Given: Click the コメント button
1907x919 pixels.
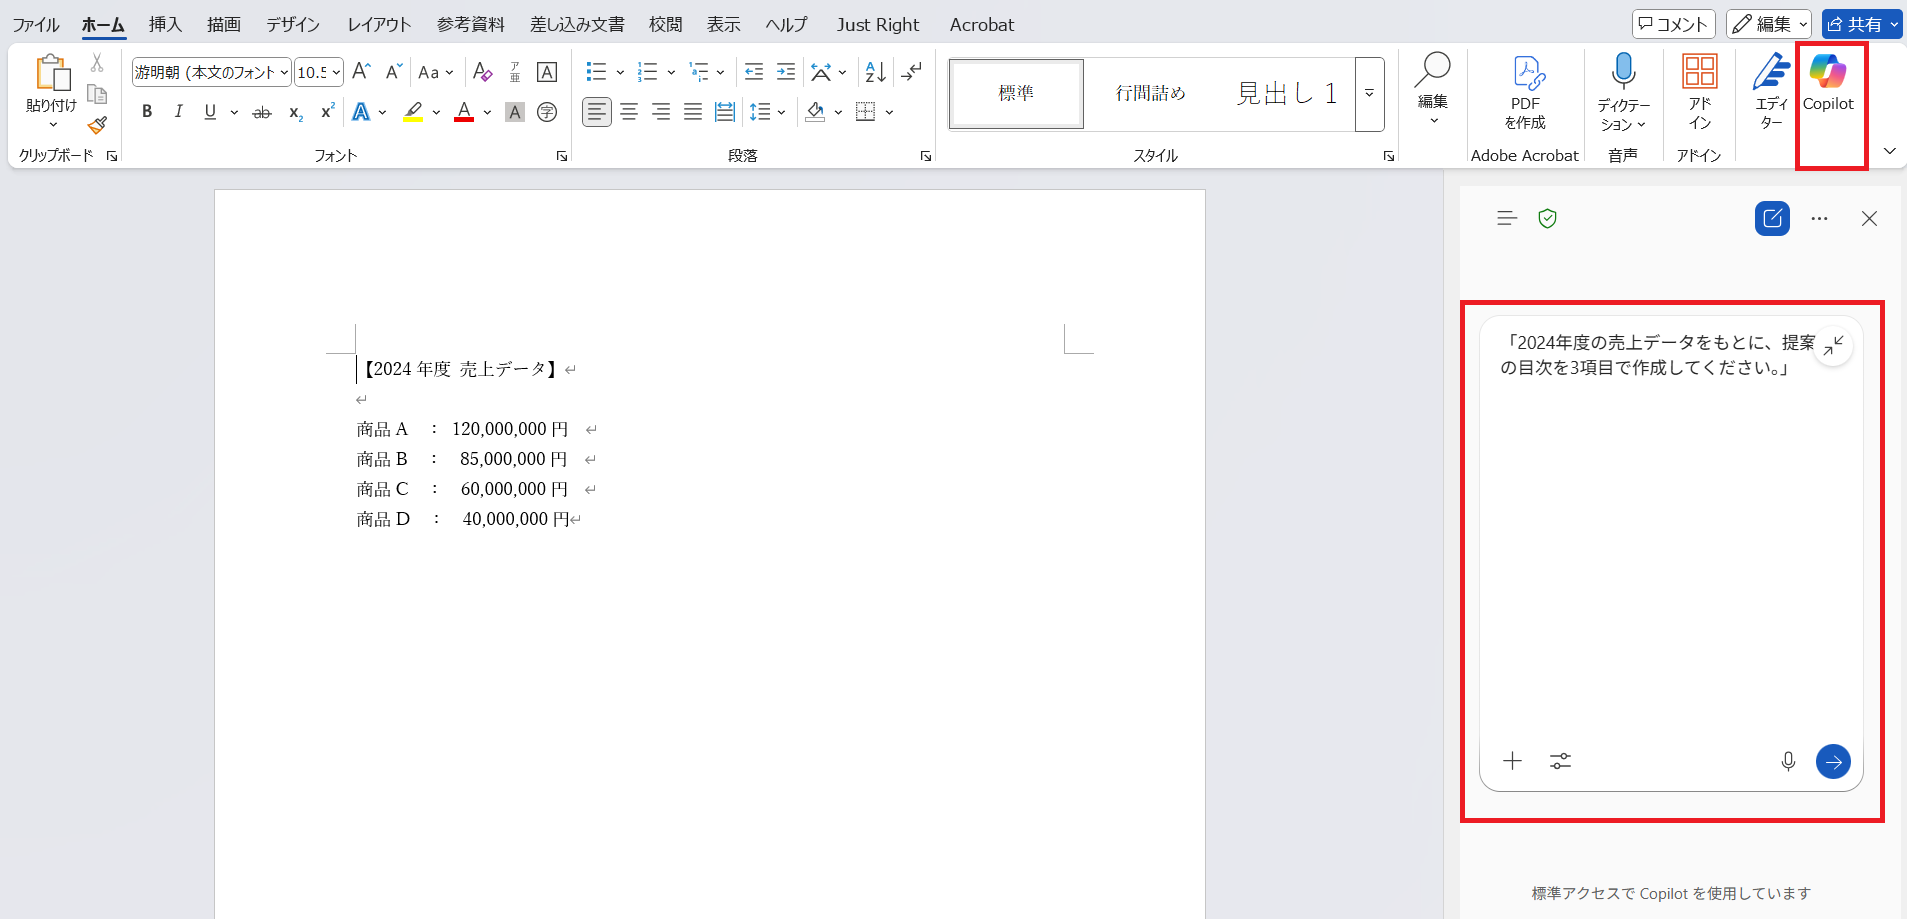Looking at the screenshot, I should [1673, 24].
